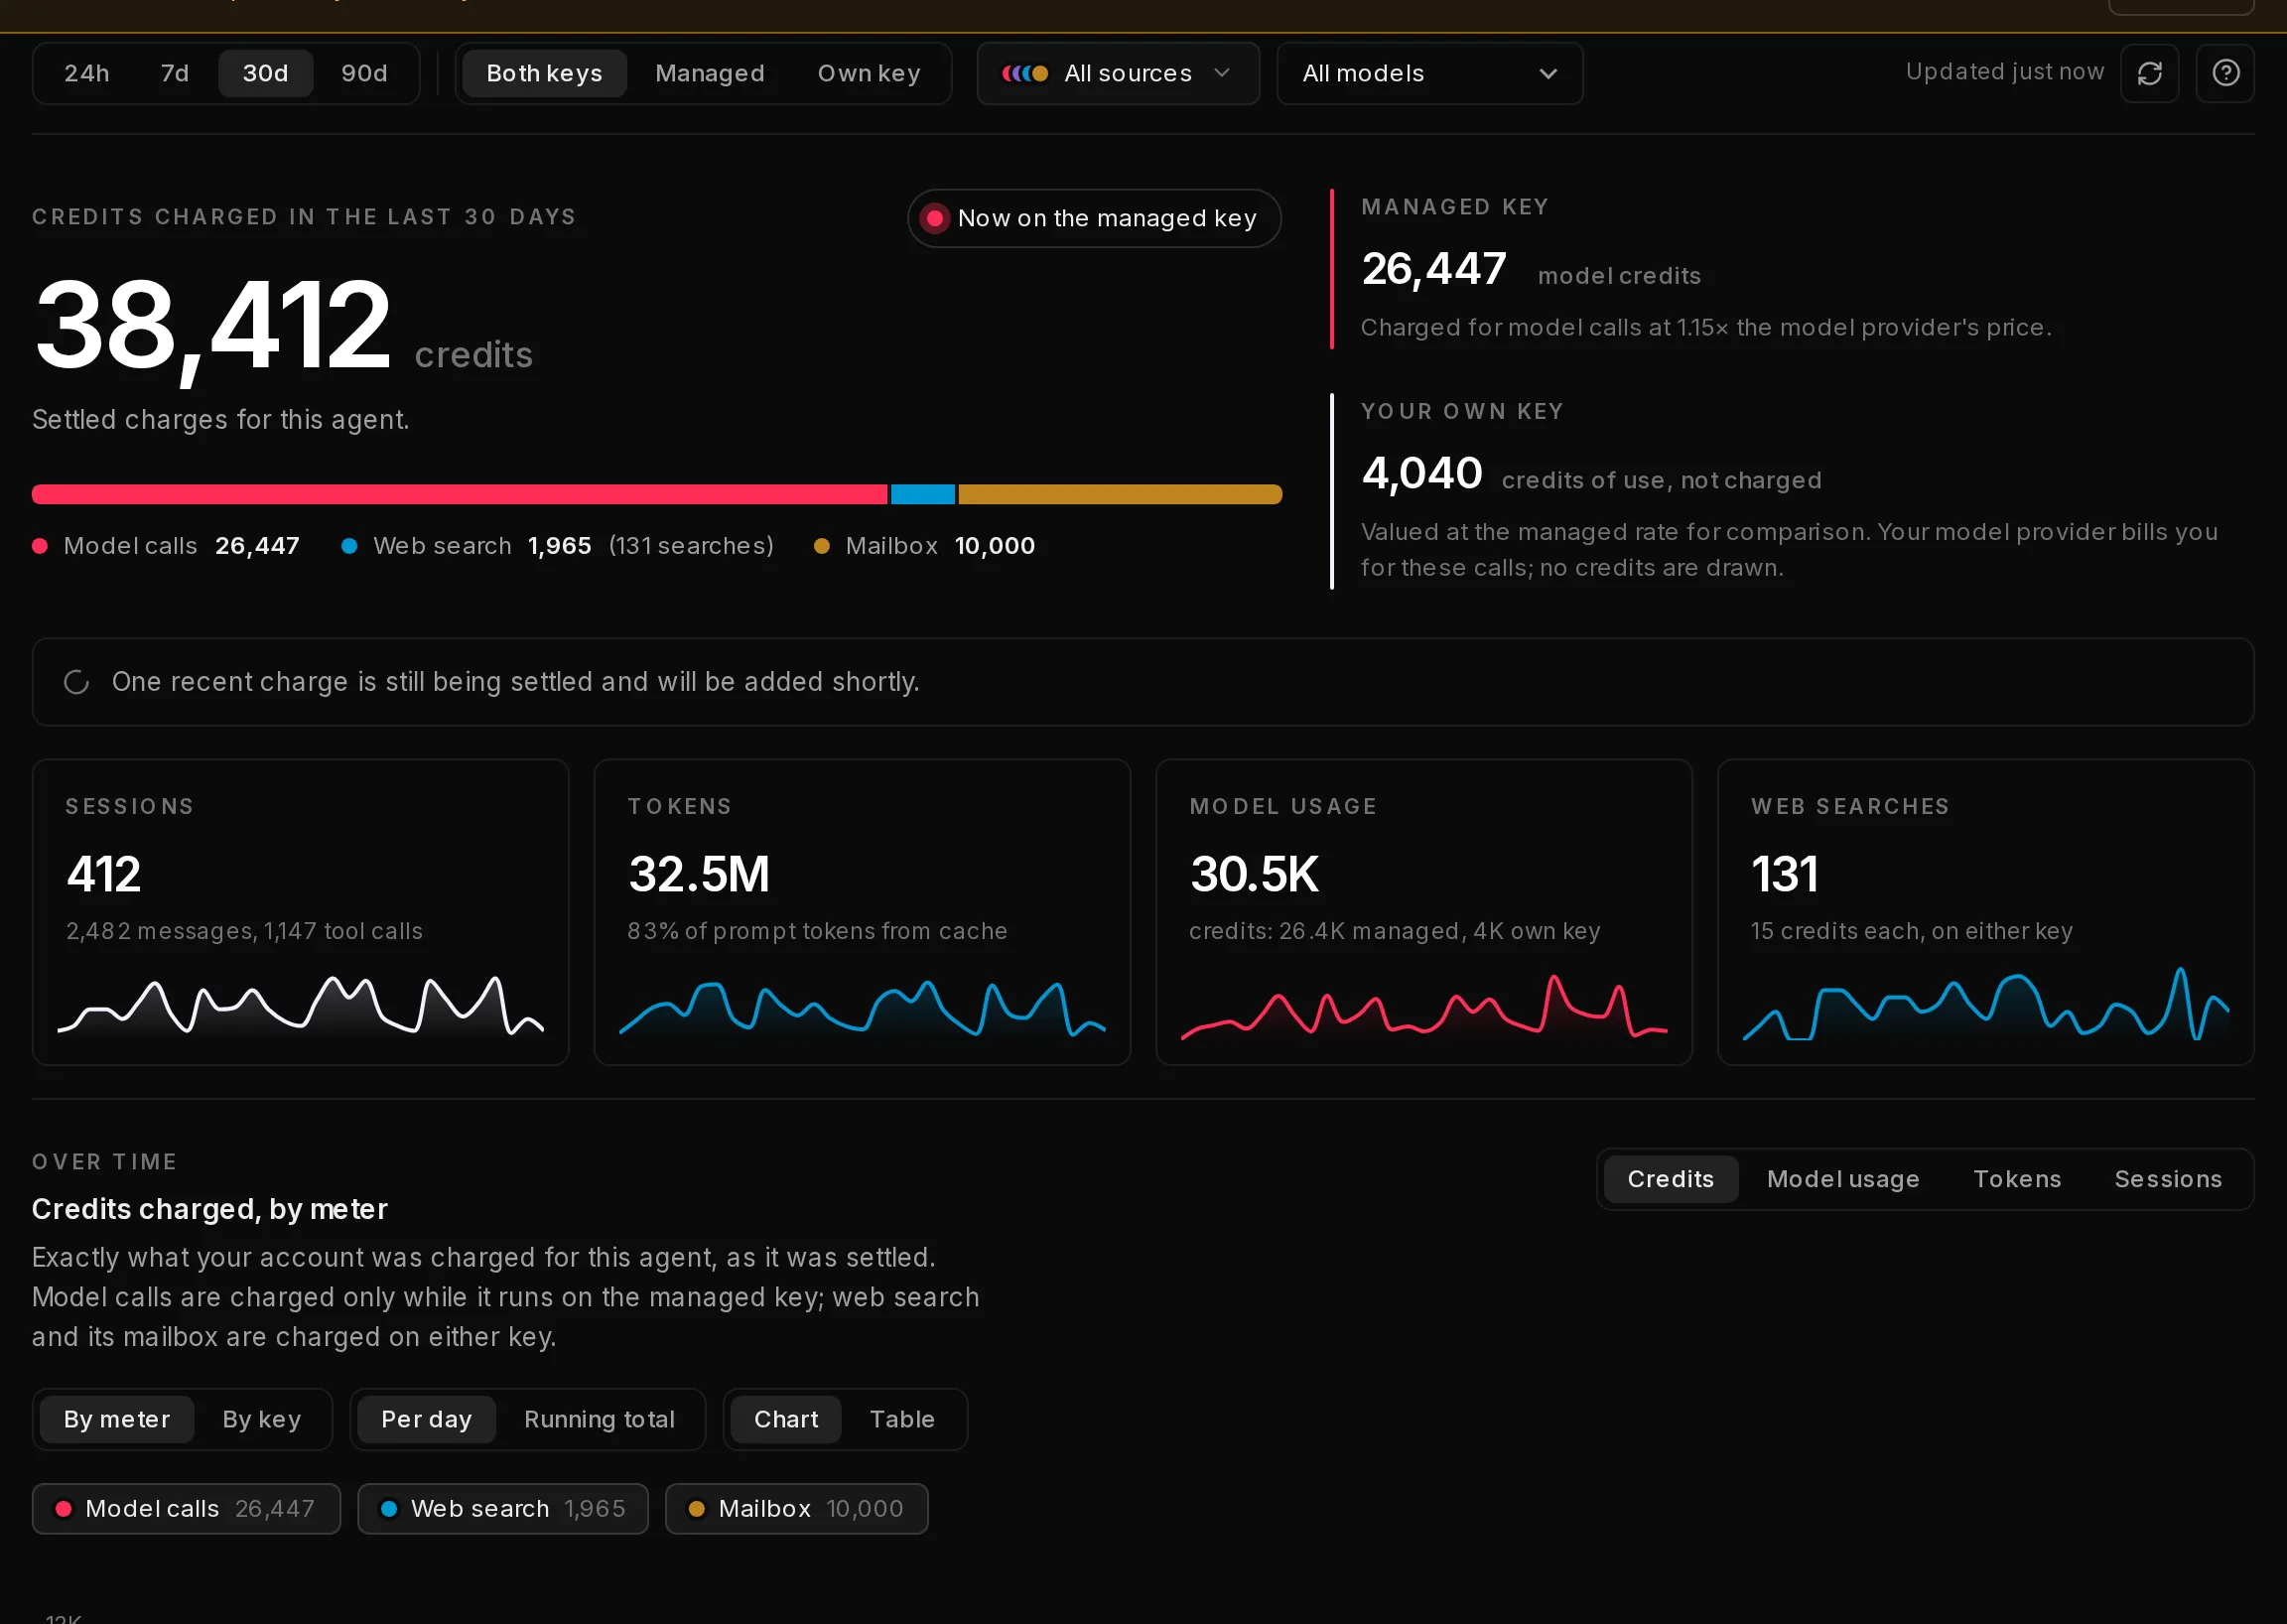Open the help question mark icon
This screenshot has width=2287, height=1624.
(x=2225, y=73)
